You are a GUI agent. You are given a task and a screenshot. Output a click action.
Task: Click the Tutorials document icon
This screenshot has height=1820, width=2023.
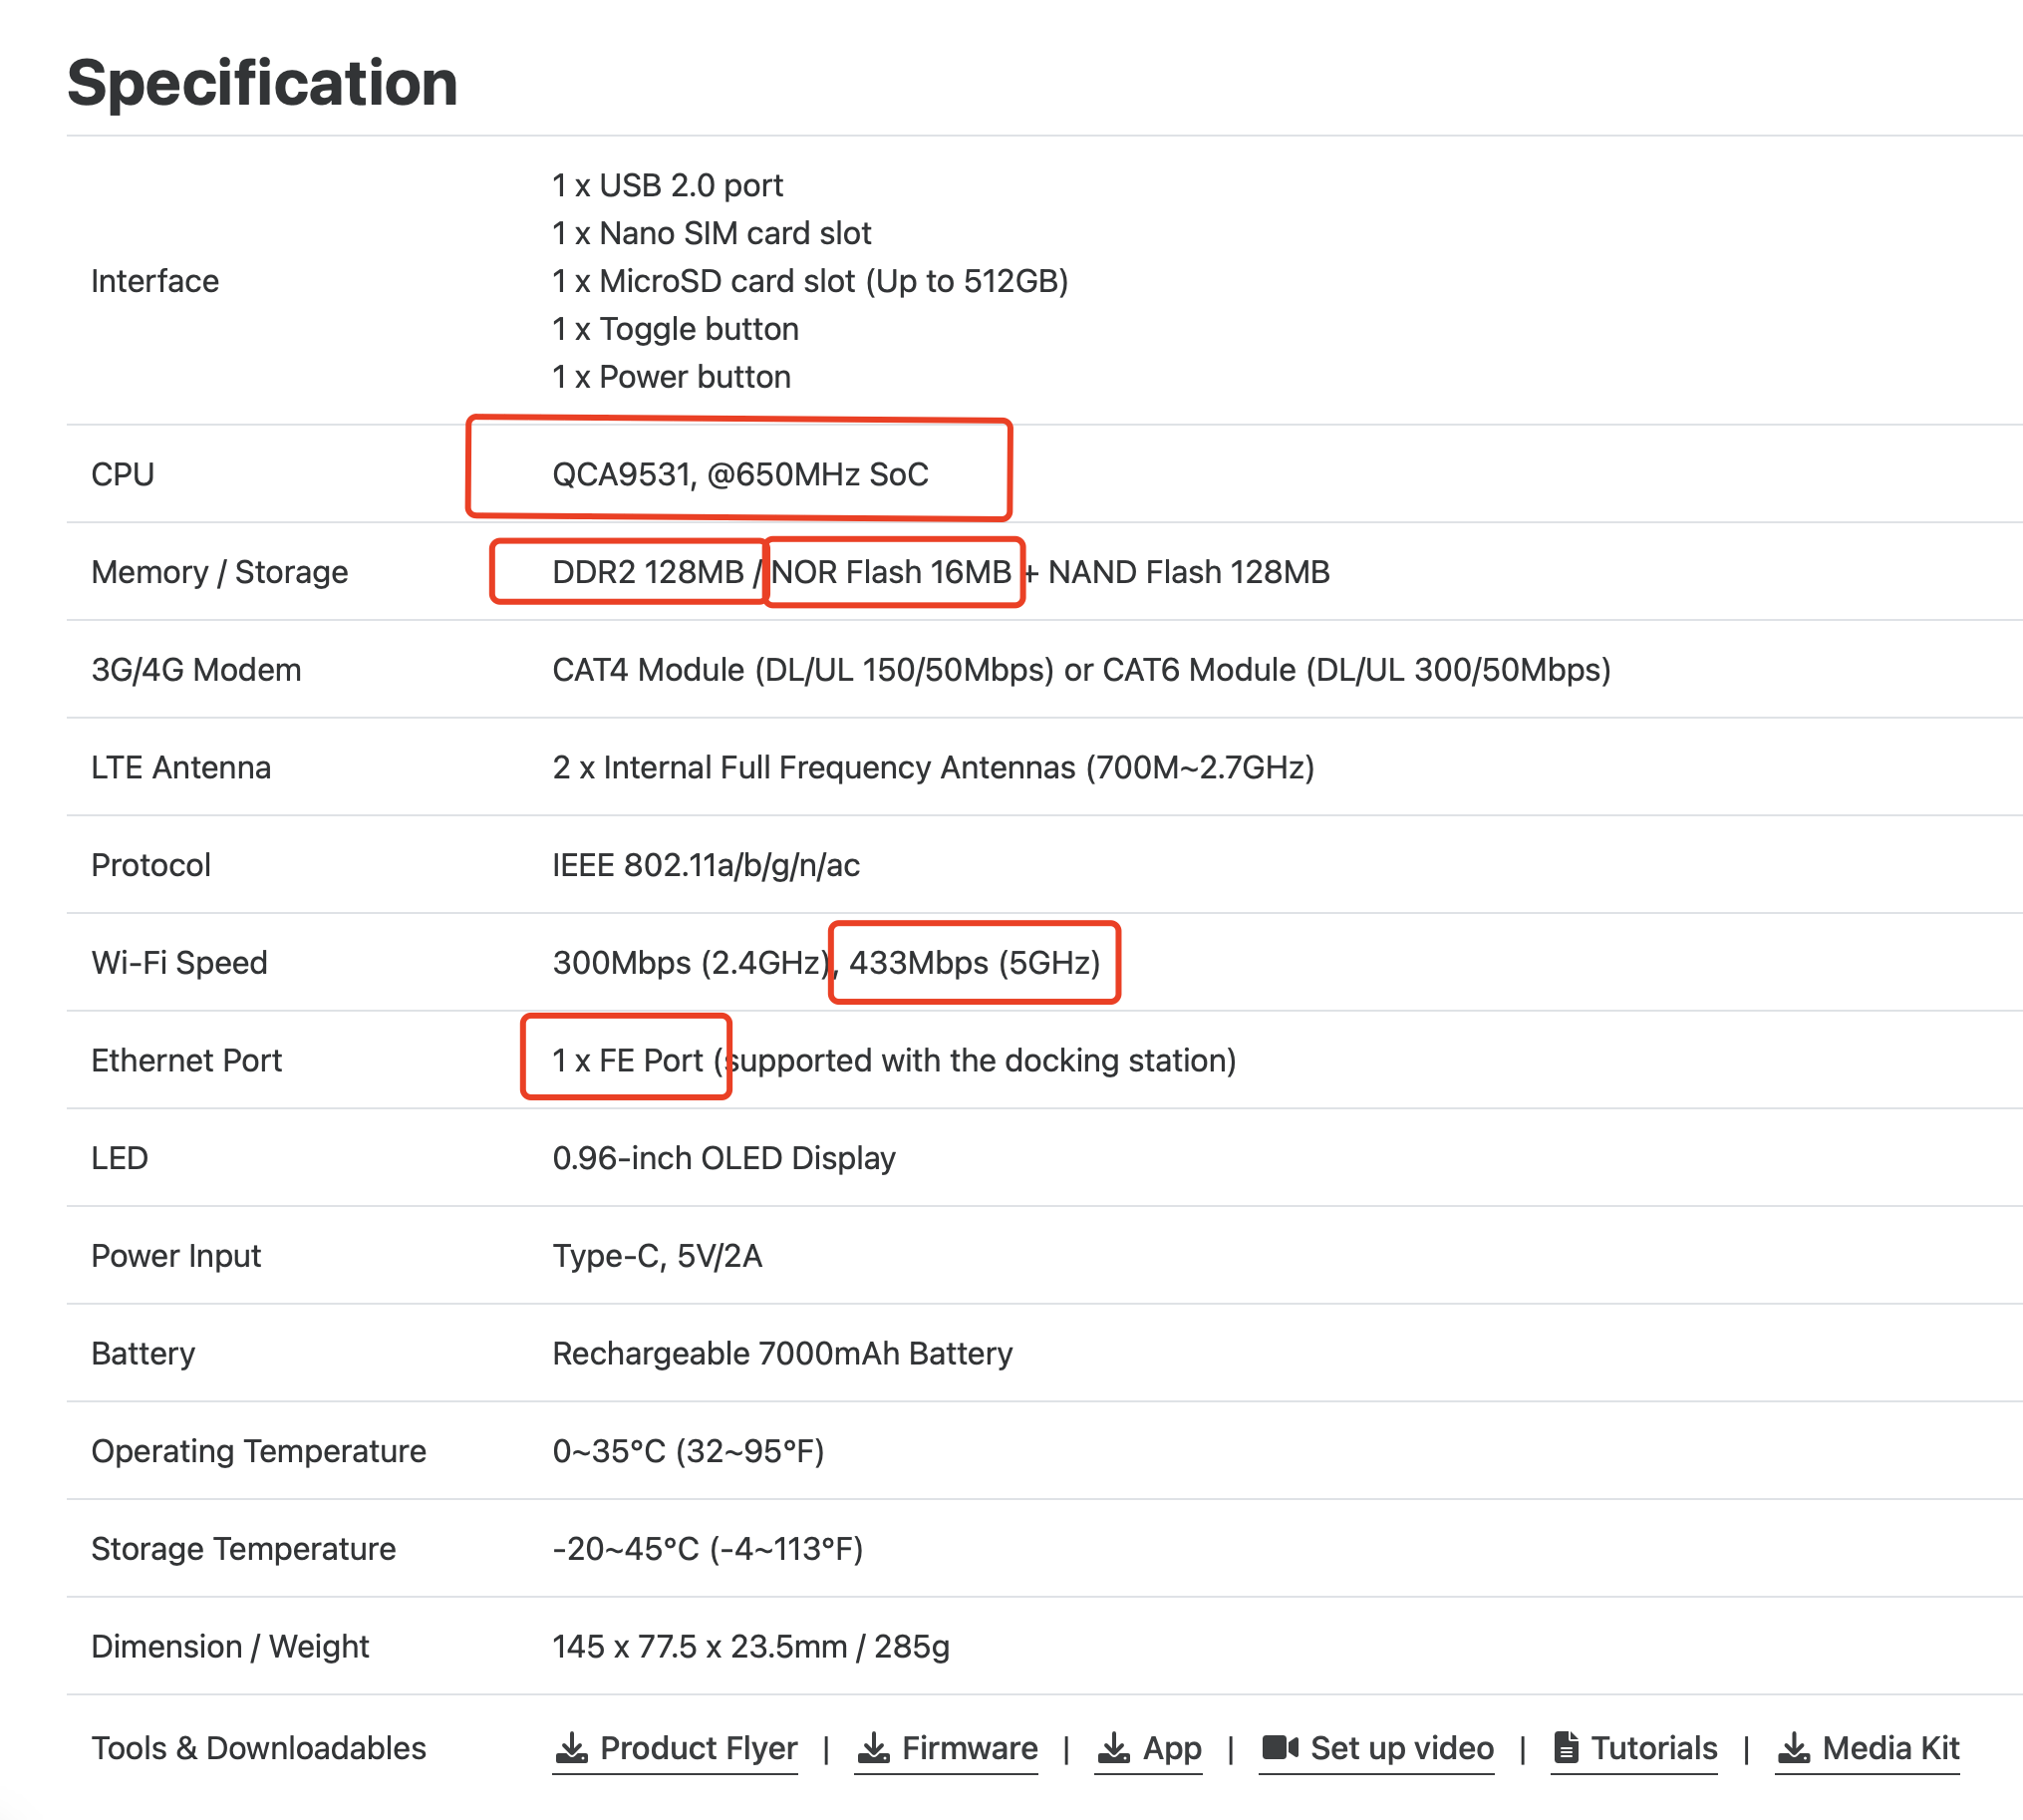coord(1566,1747)
